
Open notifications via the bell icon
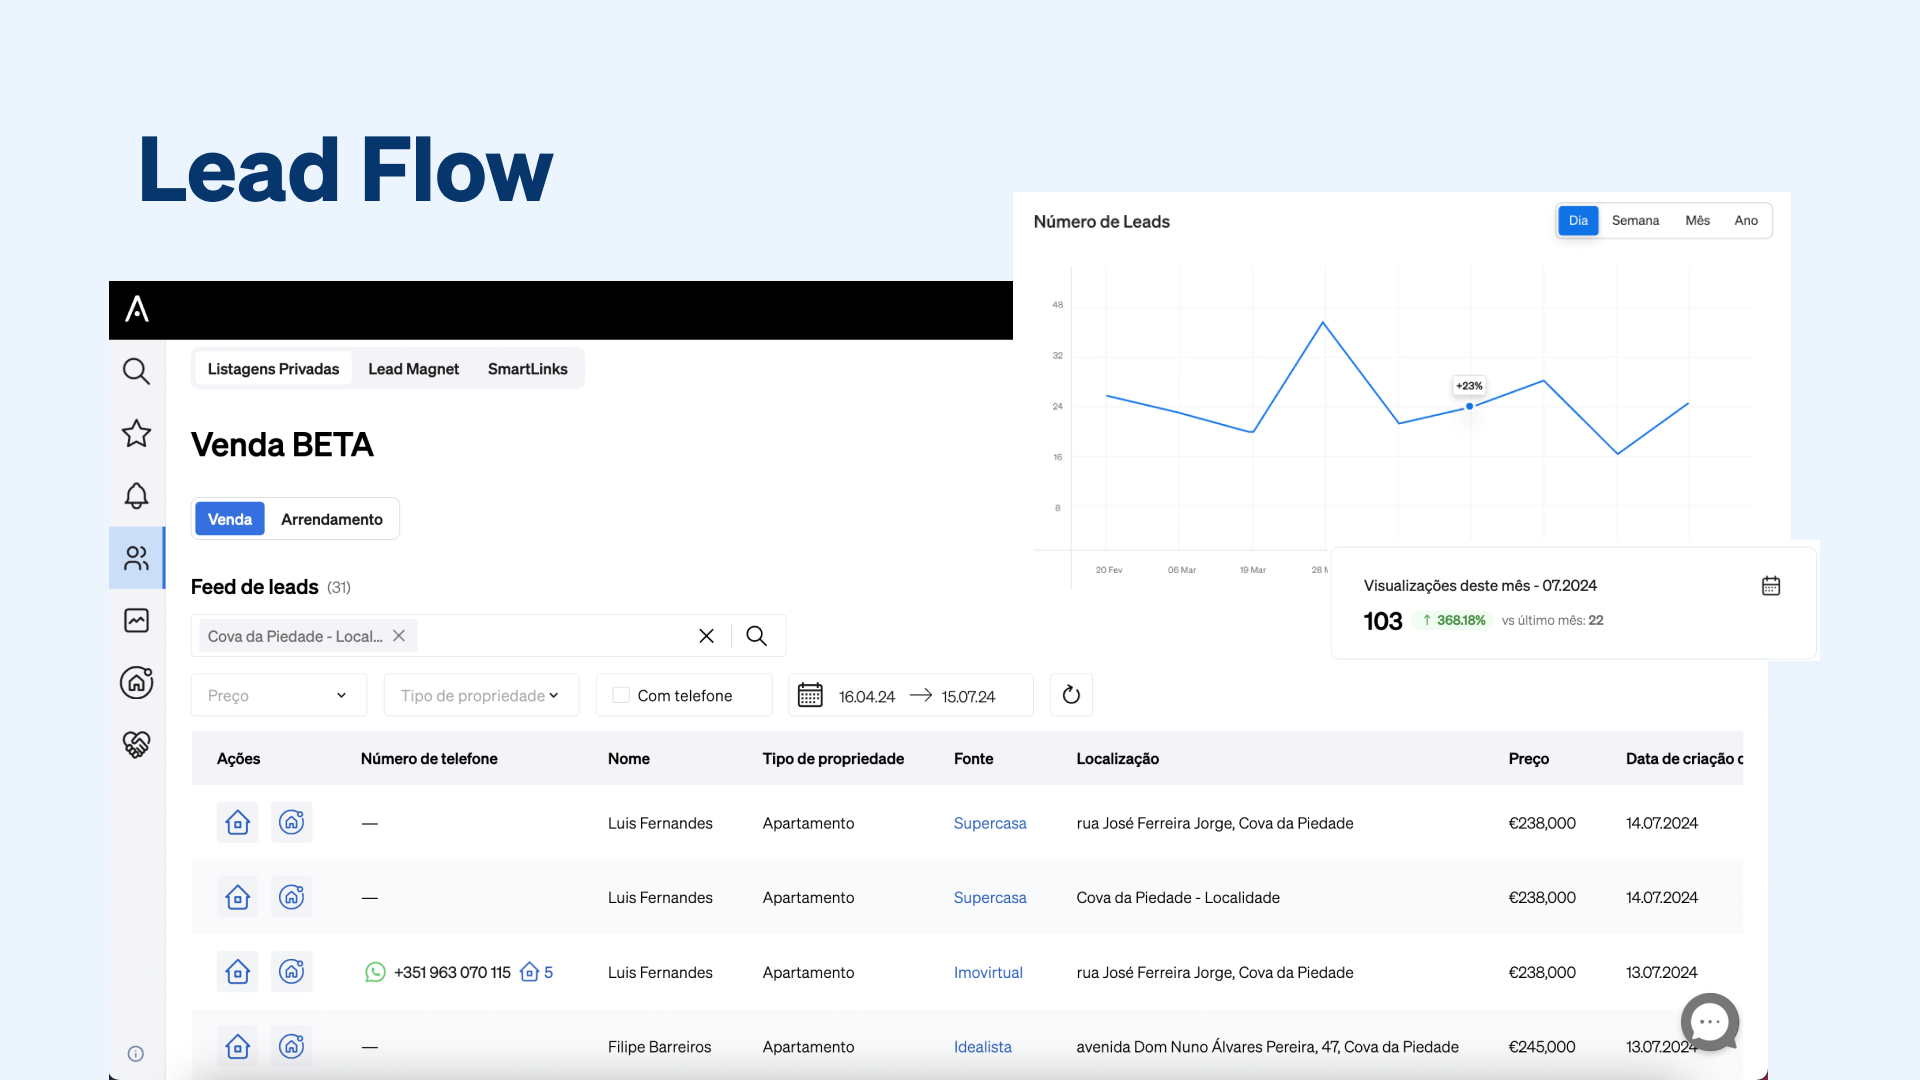coord(136,495)
